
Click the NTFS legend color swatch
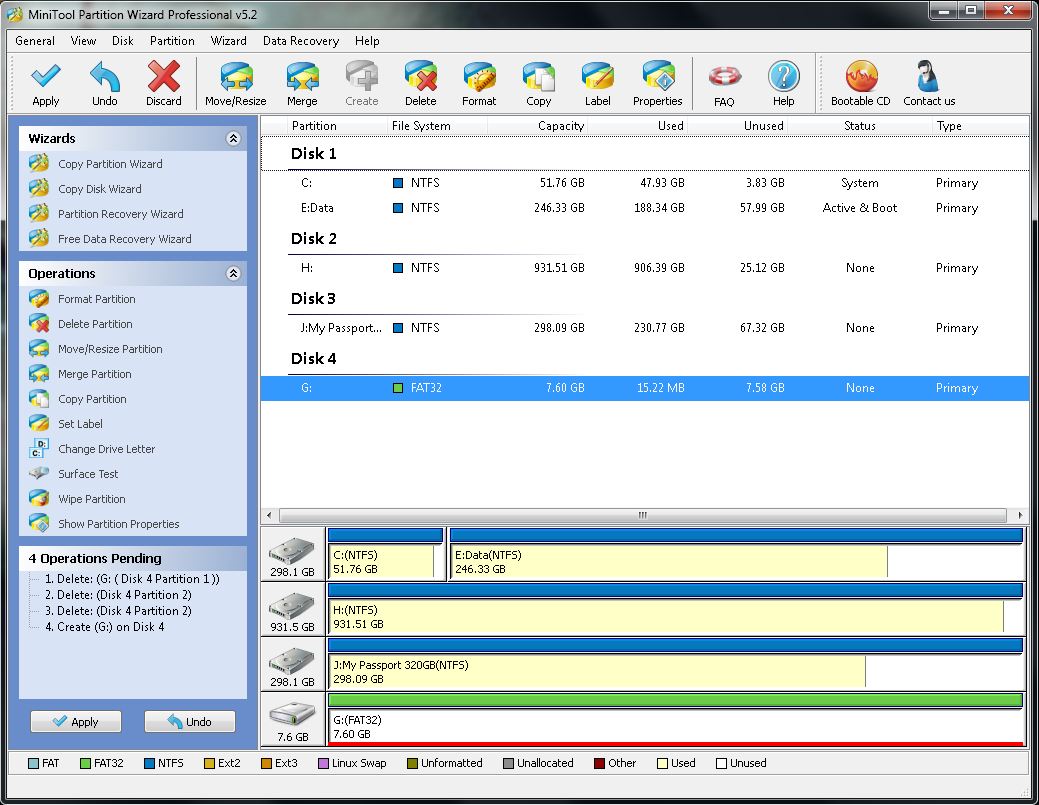pos(149,763)
